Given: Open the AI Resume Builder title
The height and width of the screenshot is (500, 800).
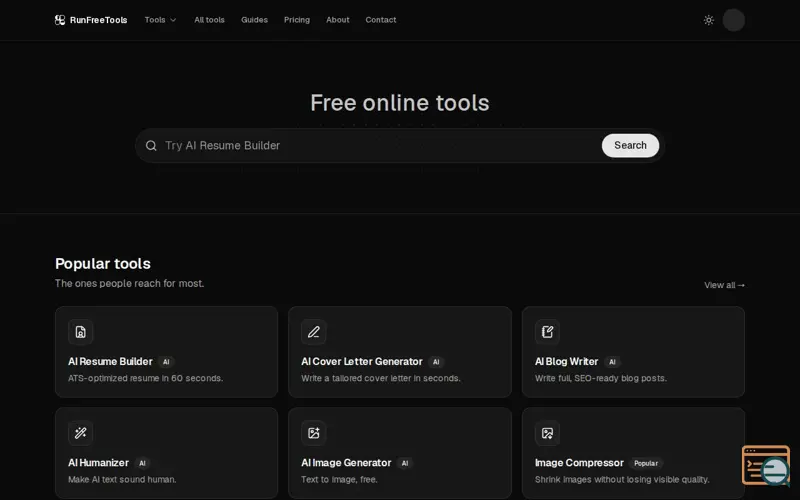Looking at the screenshot, I should (x=110, y=361).
